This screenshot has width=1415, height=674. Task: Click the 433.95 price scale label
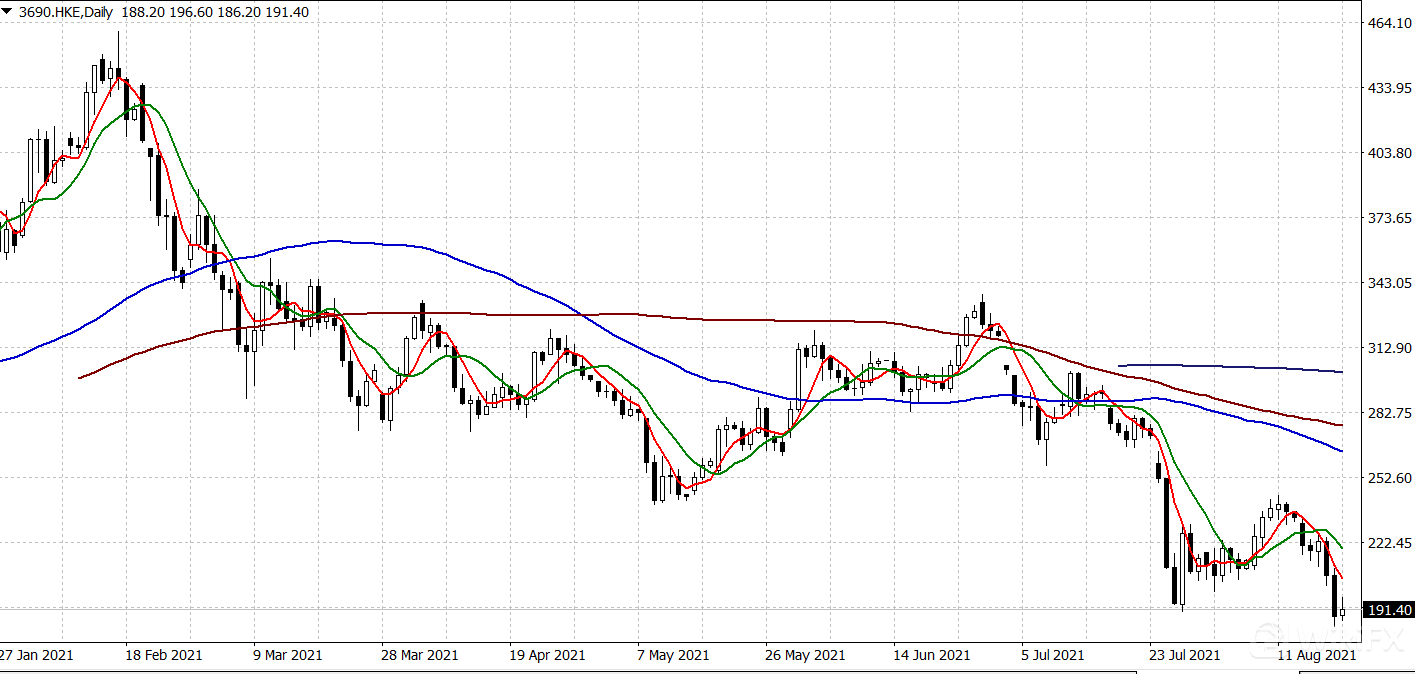tap(1388, 88)
